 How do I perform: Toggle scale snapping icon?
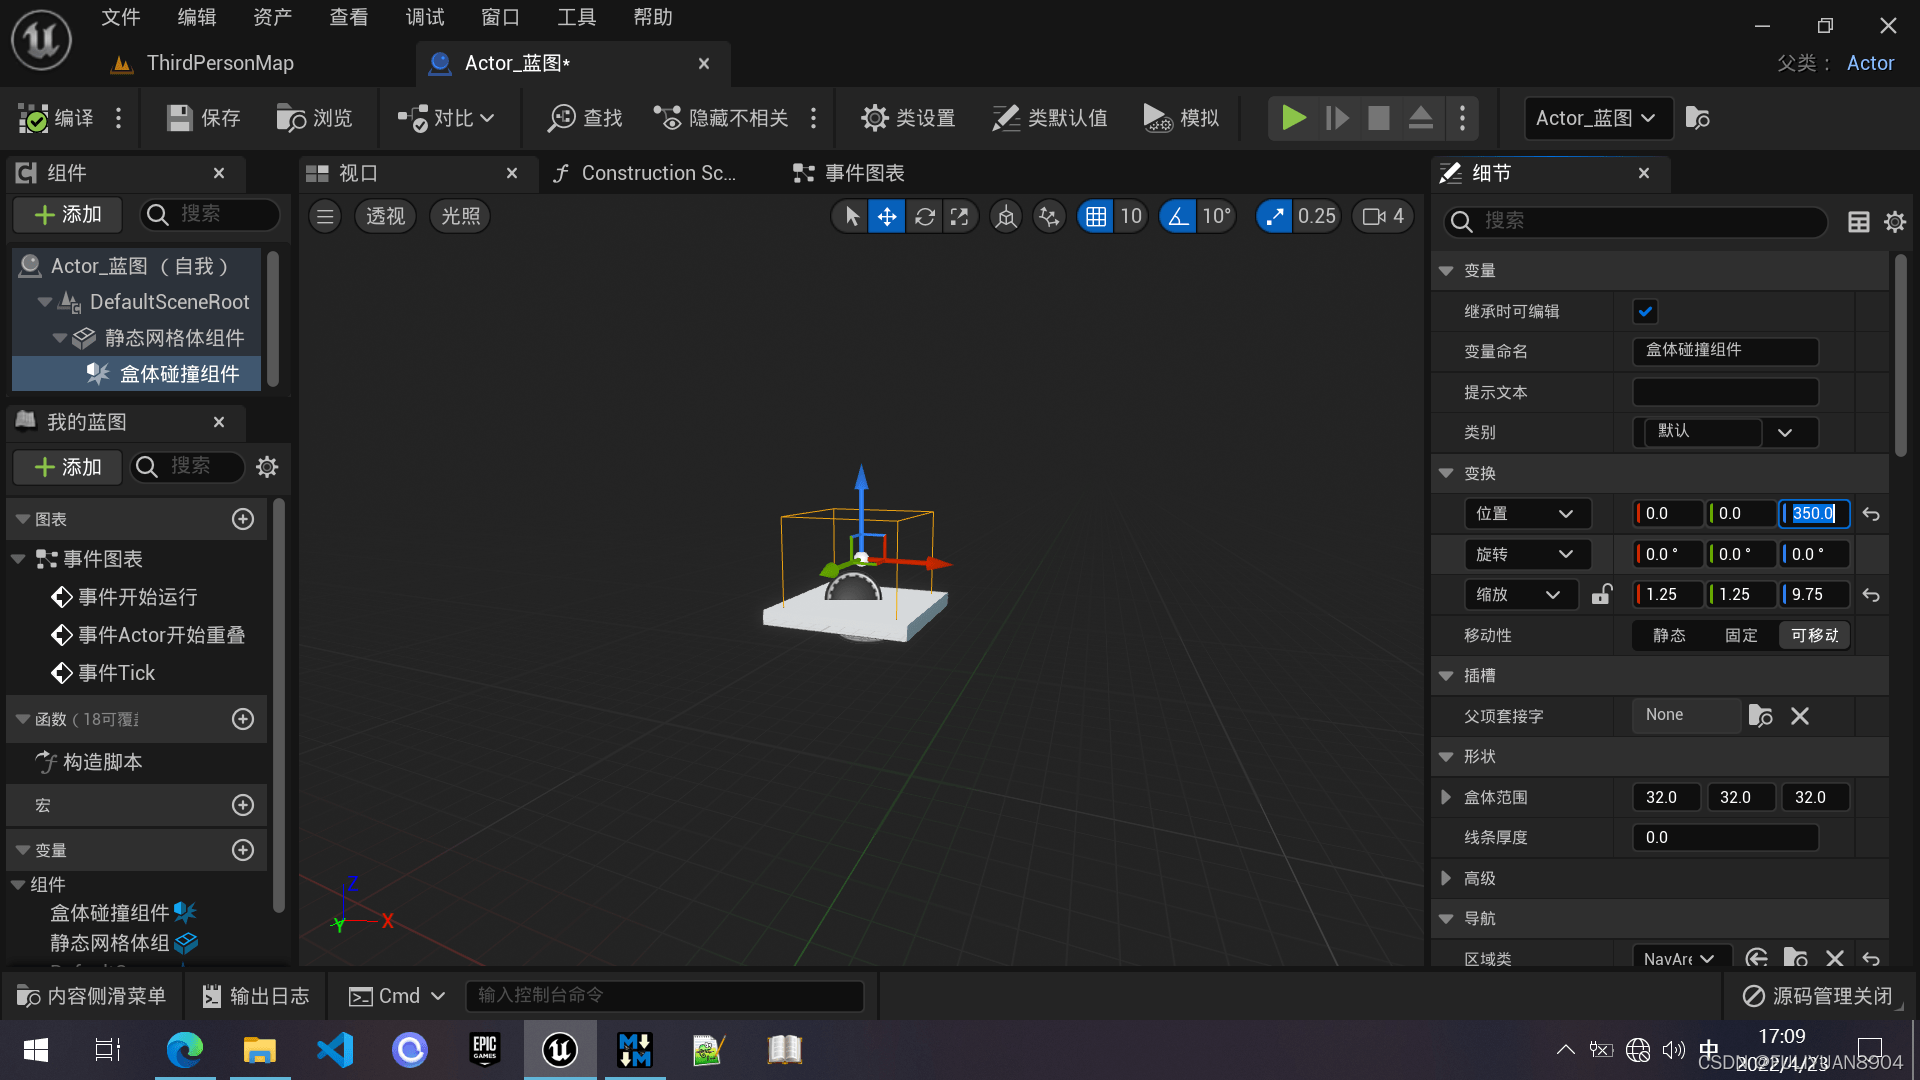1274,216
